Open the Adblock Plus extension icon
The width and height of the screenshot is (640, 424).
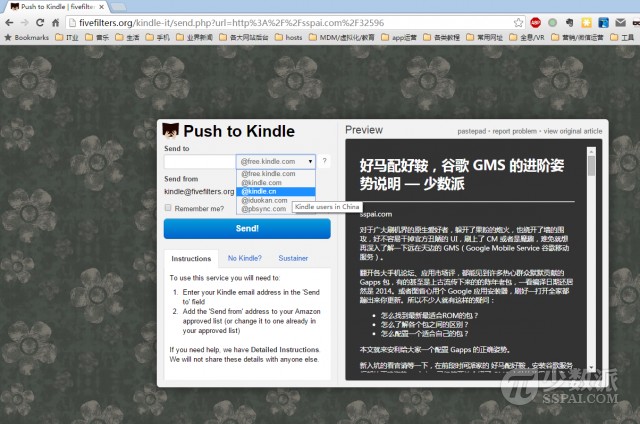pyautogui.click(x=536, y=22)
